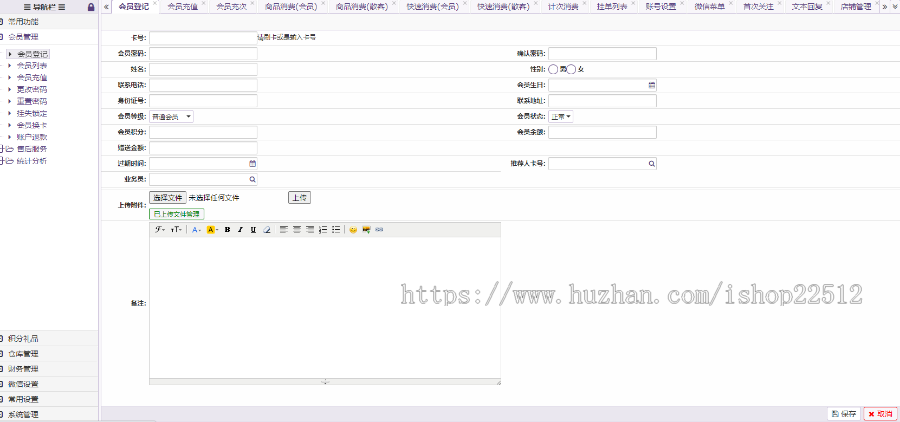900x422 pixels.
Task: Open 已上传文件管理 button
Action: [x=177, y=214]
